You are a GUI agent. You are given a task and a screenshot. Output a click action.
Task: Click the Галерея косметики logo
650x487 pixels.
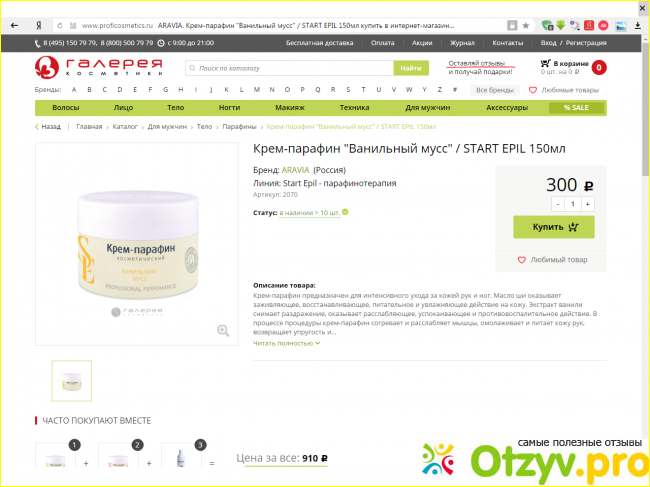pos(99,68)
